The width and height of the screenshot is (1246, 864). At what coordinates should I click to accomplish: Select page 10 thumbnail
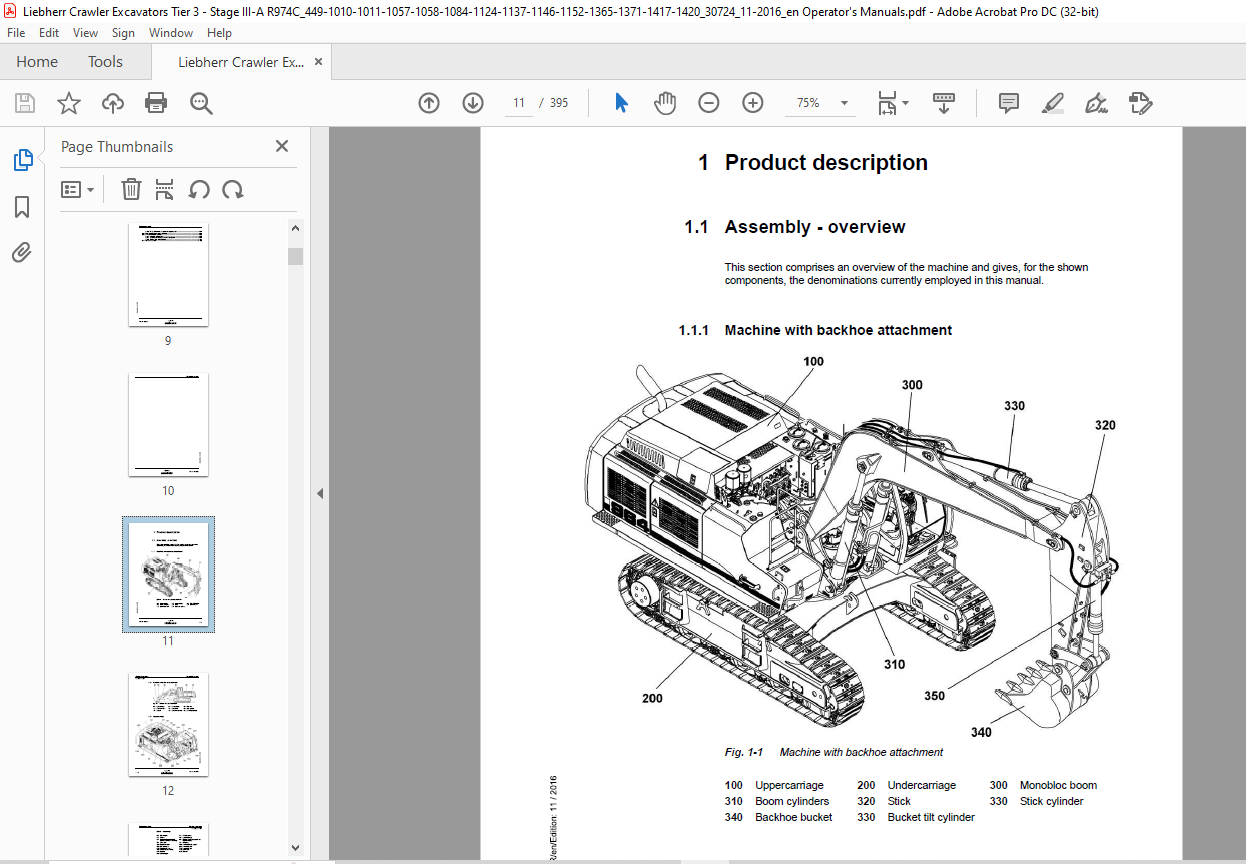click(x=168, y=425)
